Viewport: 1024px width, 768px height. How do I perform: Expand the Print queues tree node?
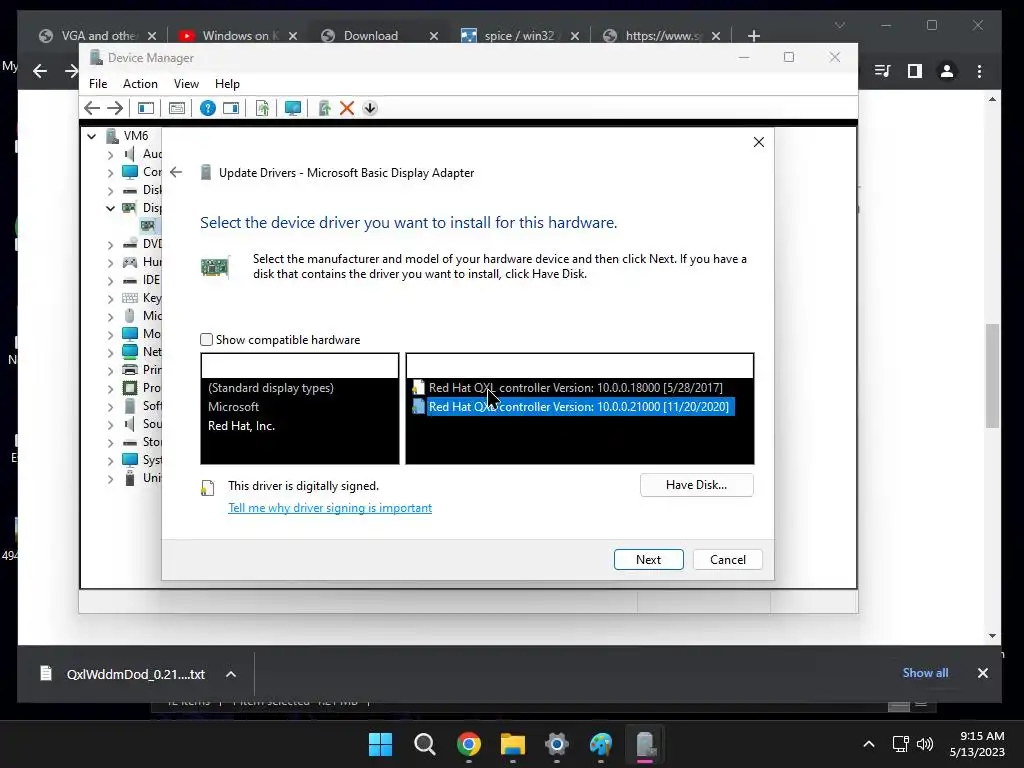[110, 370]
